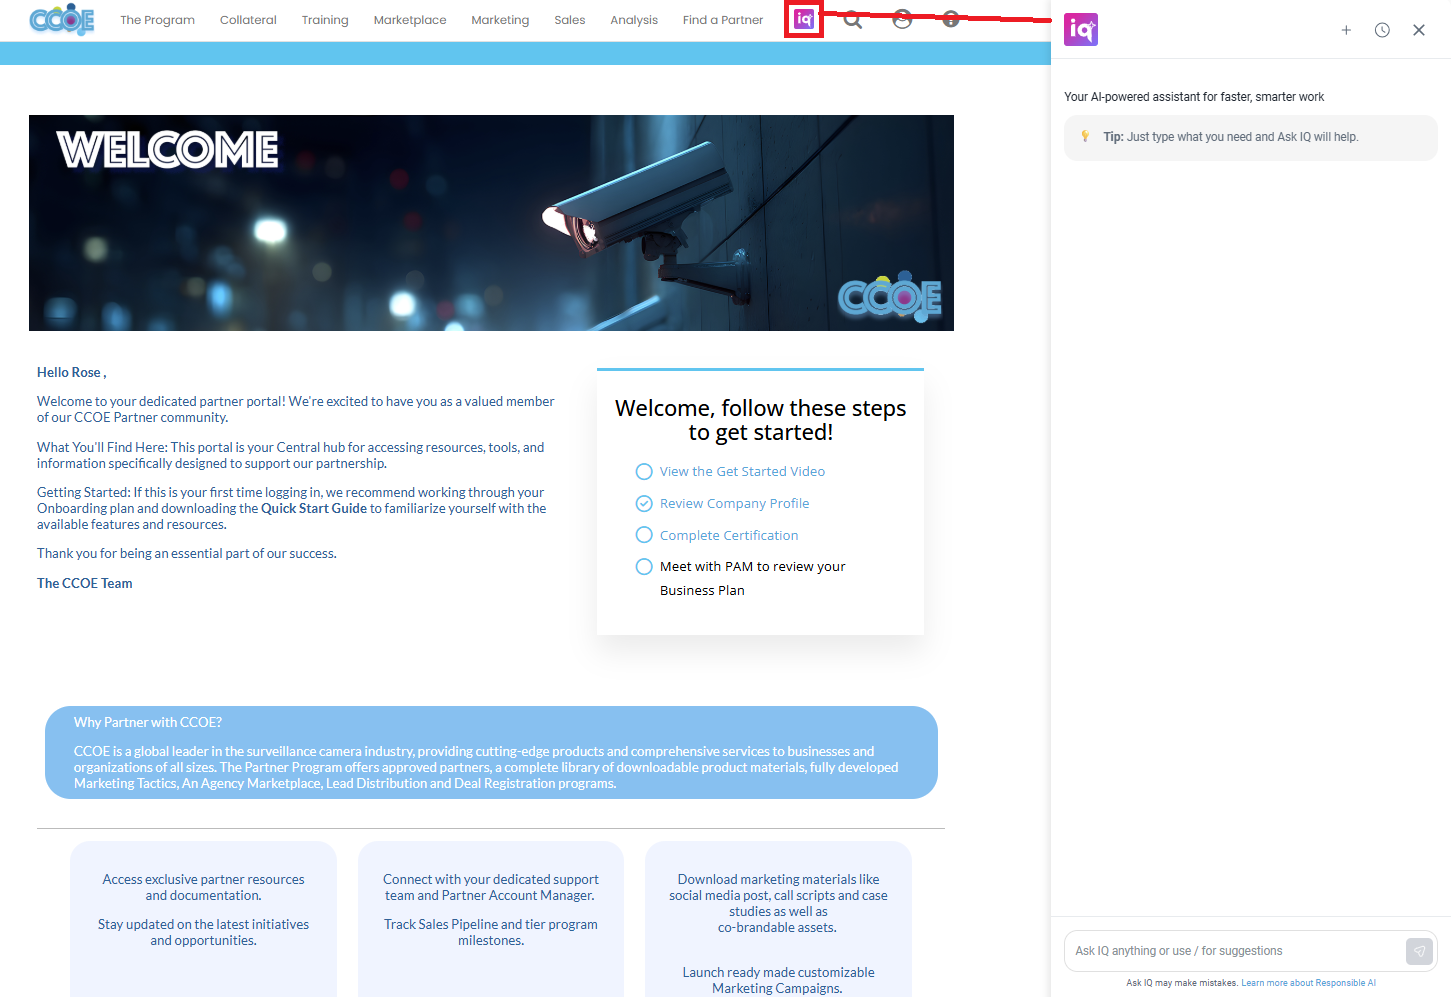This screenshot has height=997, width=1451.
Task: Tick the Meet with PAM step circle
Action: [x=644, y=567]
